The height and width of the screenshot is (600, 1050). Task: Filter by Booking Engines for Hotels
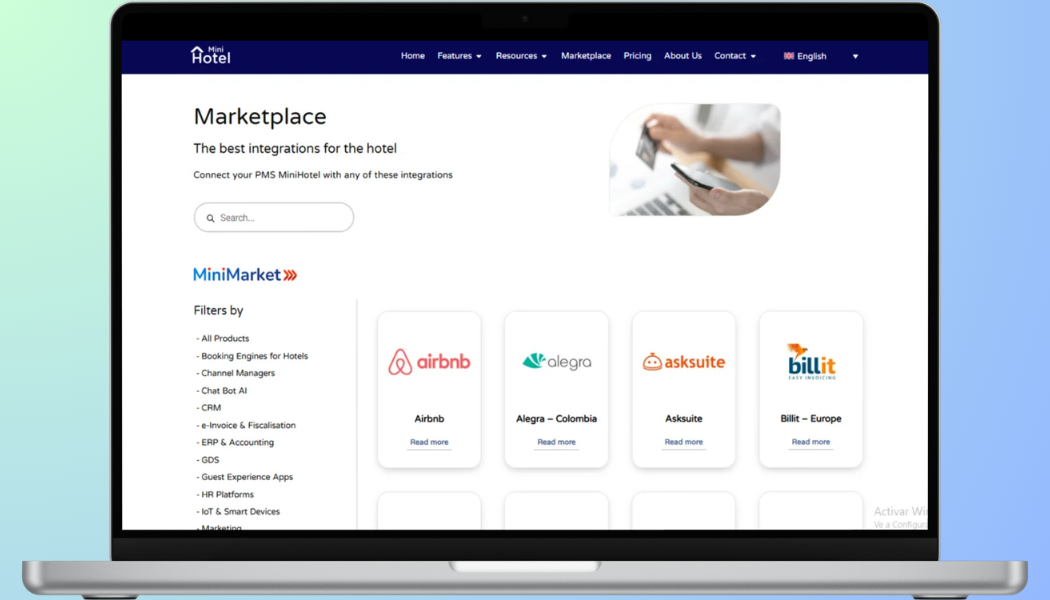tap(252, 356)
